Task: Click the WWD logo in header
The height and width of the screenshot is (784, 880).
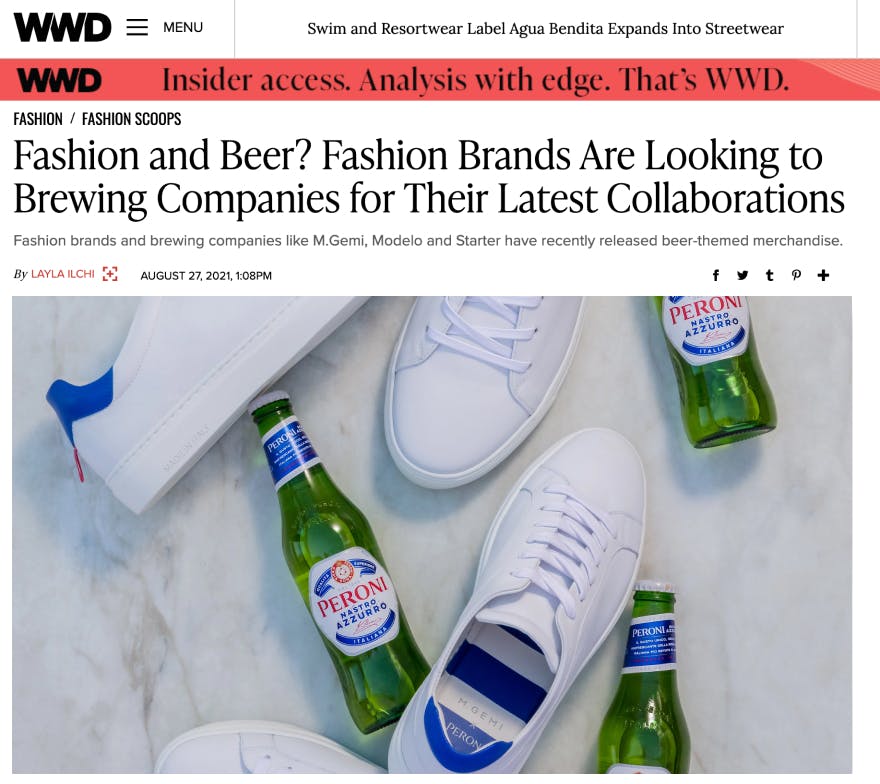Action: [62, 27]
